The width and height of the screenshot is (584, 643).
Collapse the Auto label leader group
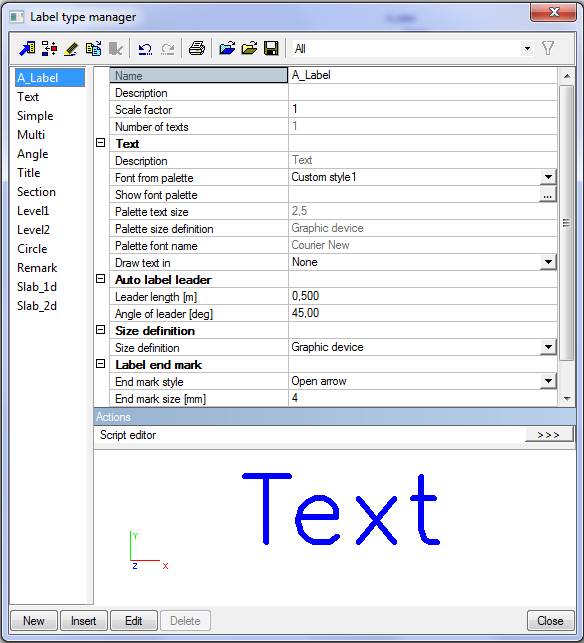click(x=100, y=279)
